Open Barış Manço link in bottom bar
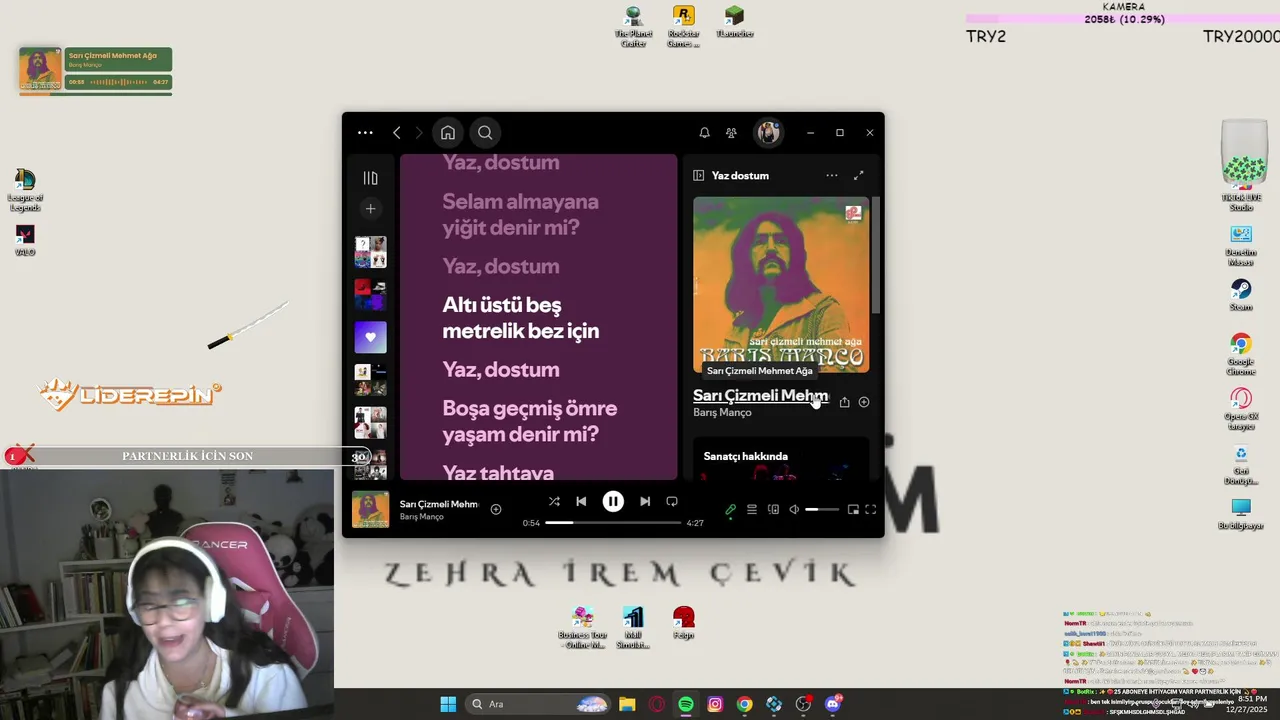Screen dimensions: 1280x720 point(421,517)
